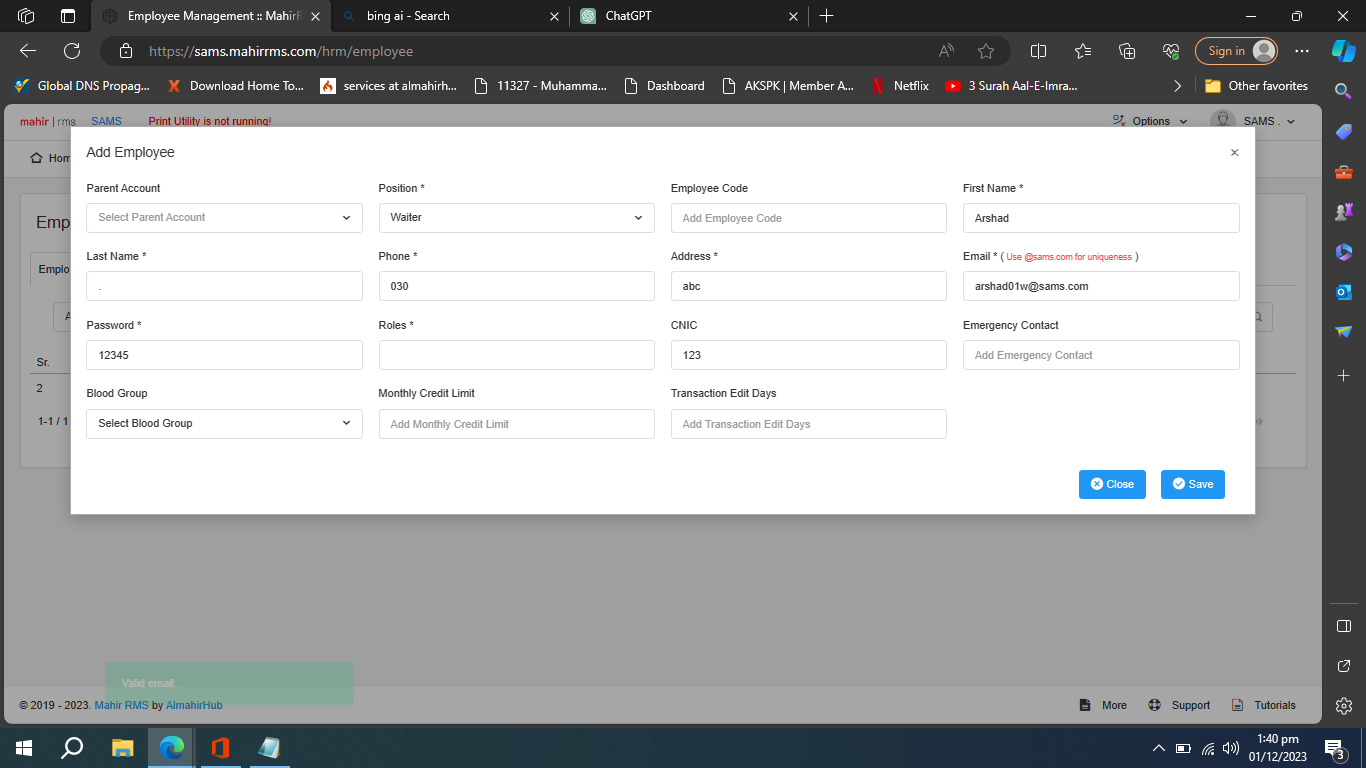Screen dimensions: 1366x768
Task: Add this page to favorites star
Action: [986, 51]
